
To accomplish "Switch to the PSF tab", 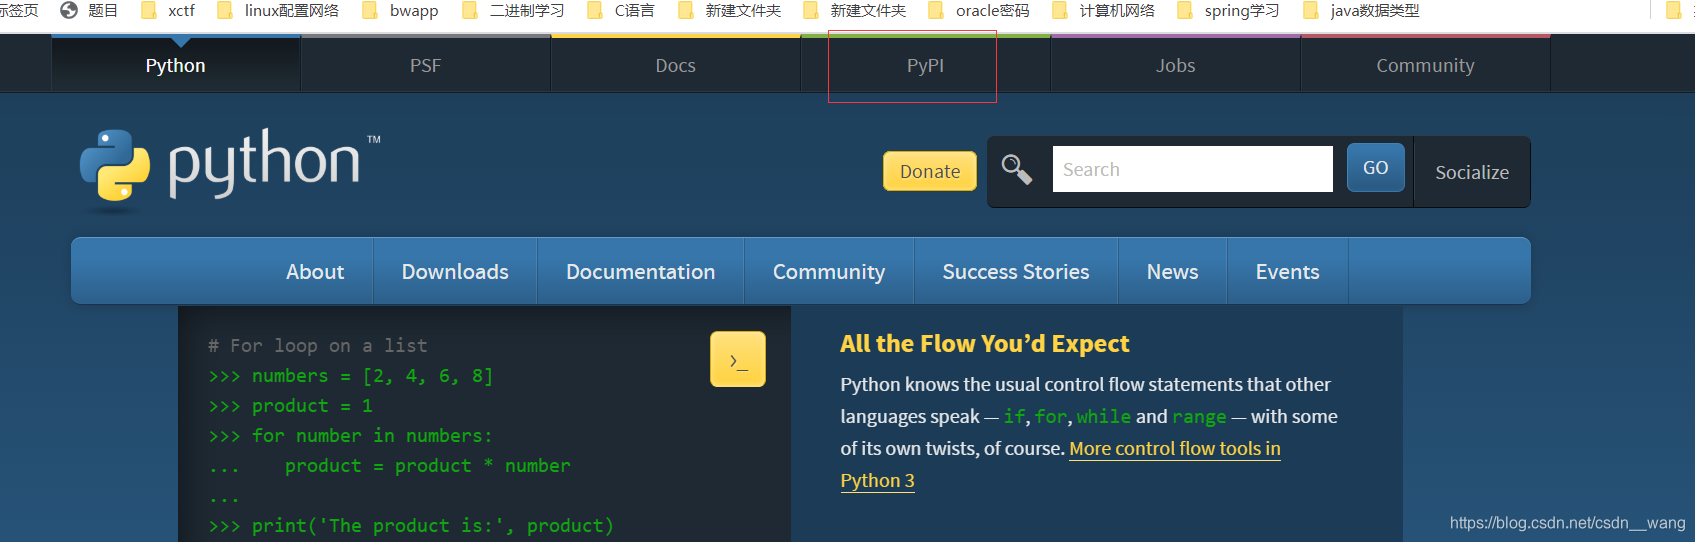I will point(426,65).
